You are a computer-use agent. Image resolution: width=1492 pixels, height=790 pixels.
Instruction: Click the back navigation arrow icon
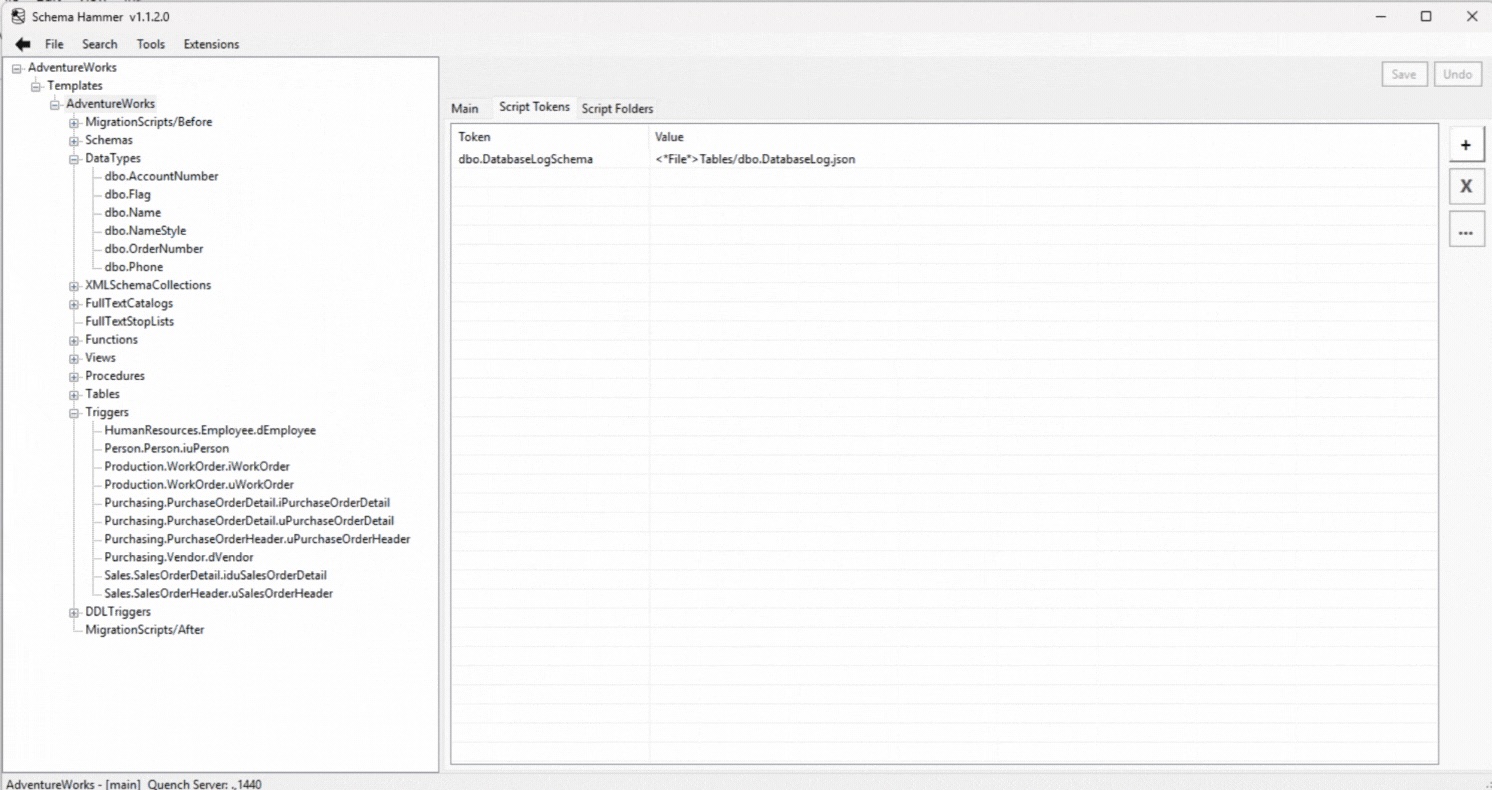tap(22, 43)
